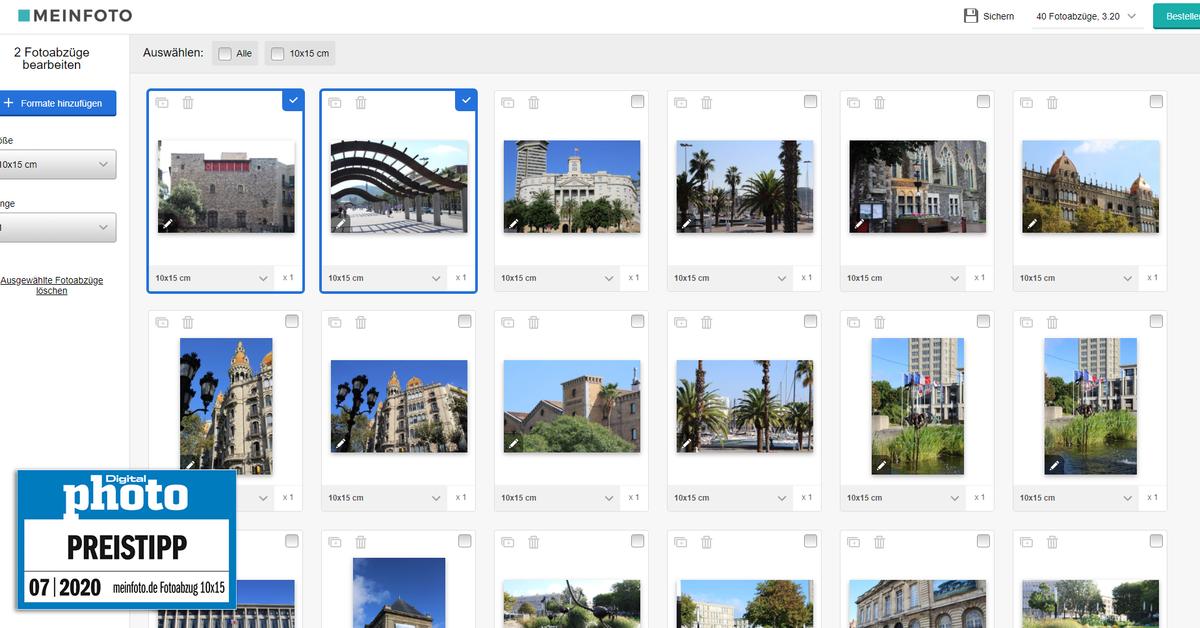Duplicate the stone building with red balcony photo
Viewport: 1200px width, 628px height.
[x=162, y=102]
